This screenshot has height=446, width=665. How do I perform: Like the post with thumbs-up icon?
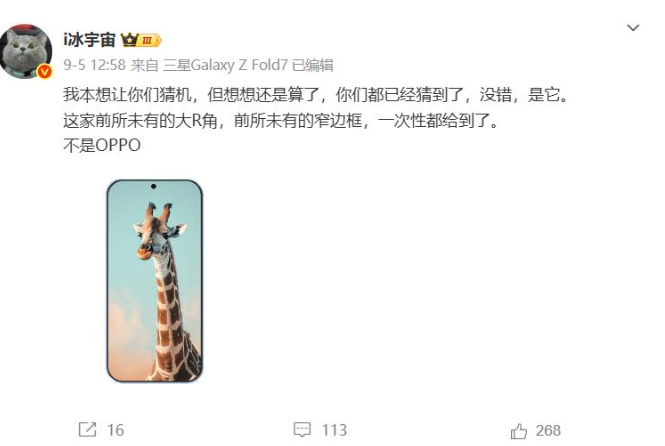(x=518, y=431)
